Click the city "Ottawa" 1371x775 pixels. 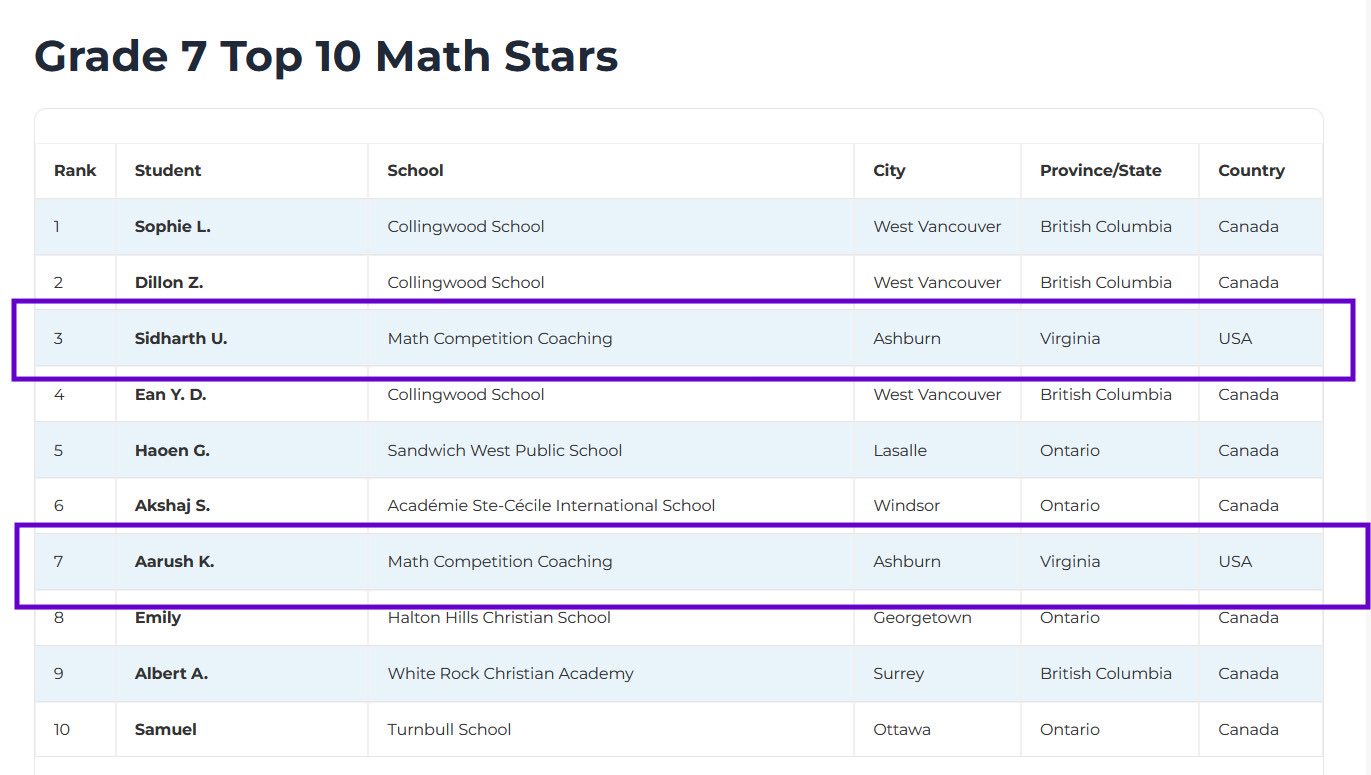point(902,729)
